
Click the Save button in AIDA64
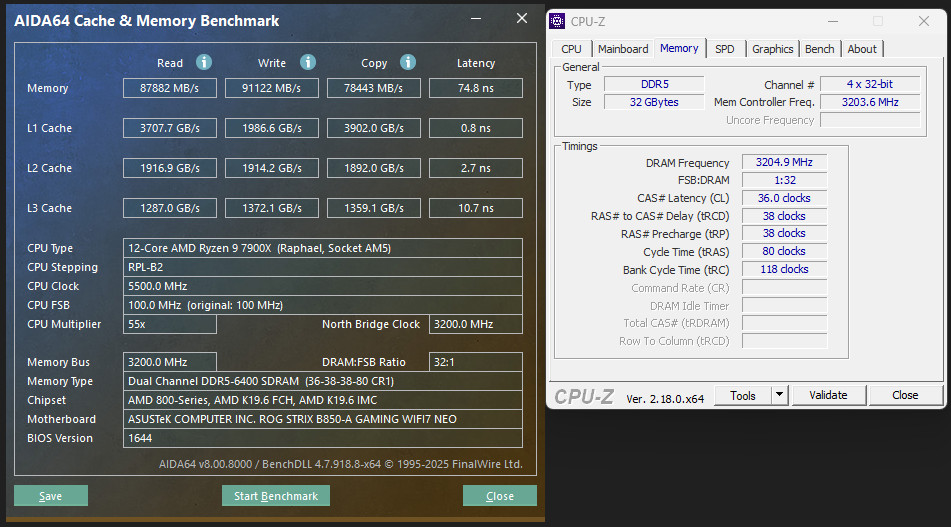51,496
